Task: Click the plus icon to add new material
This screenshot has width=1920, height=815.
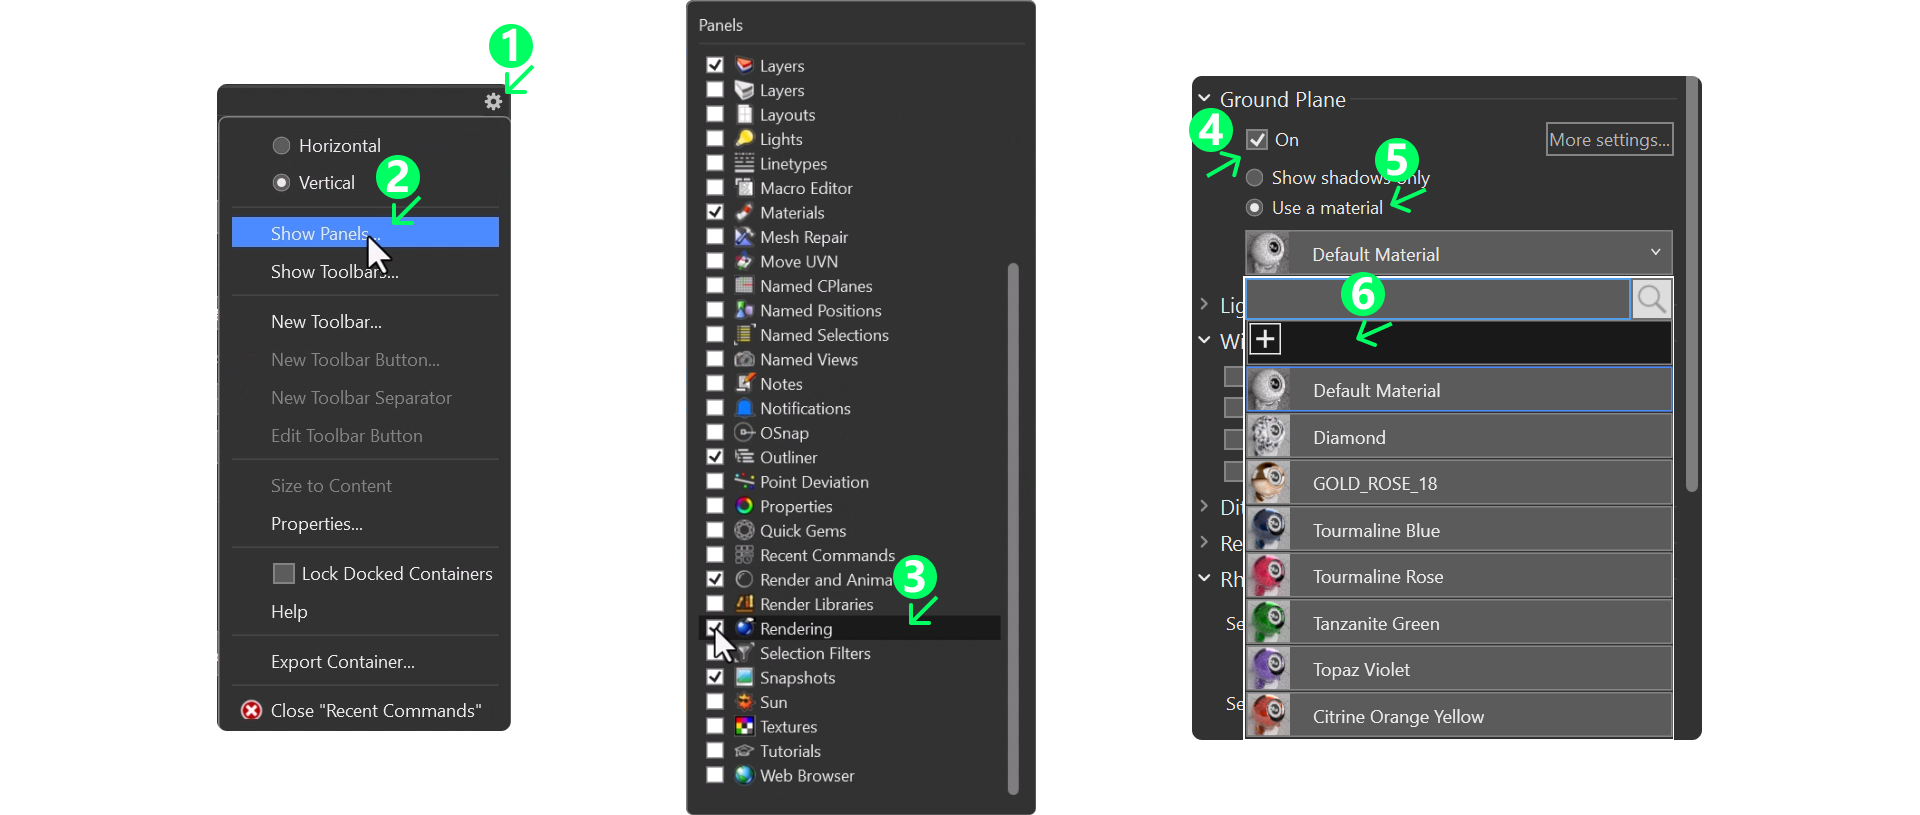Action: pyautogui.click(x=1265, y=339)
